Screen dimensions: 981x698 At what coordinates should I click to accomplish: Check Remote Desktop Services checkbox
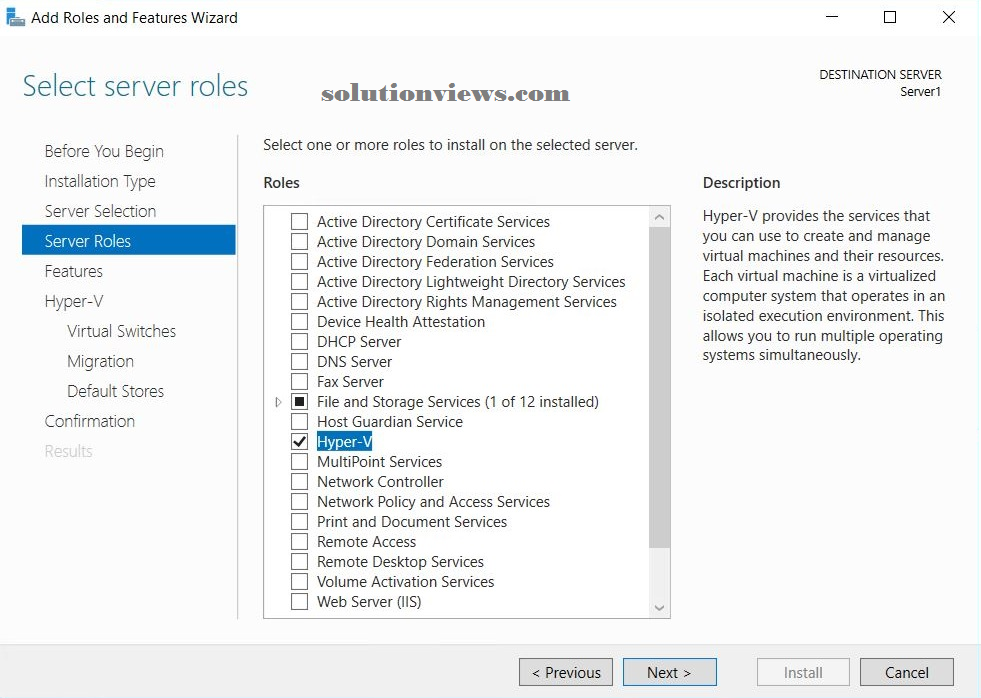(x=300, y=562)
